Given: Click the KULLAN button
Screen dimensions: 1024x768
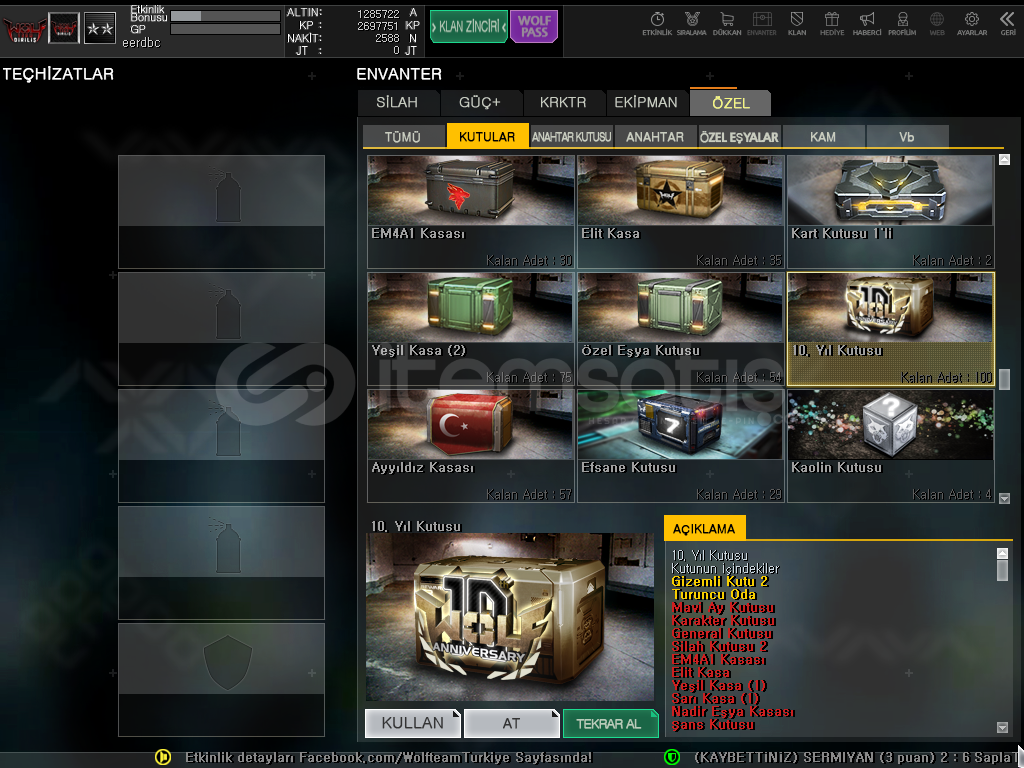Looking at the screenshot, I should point(413,723).
